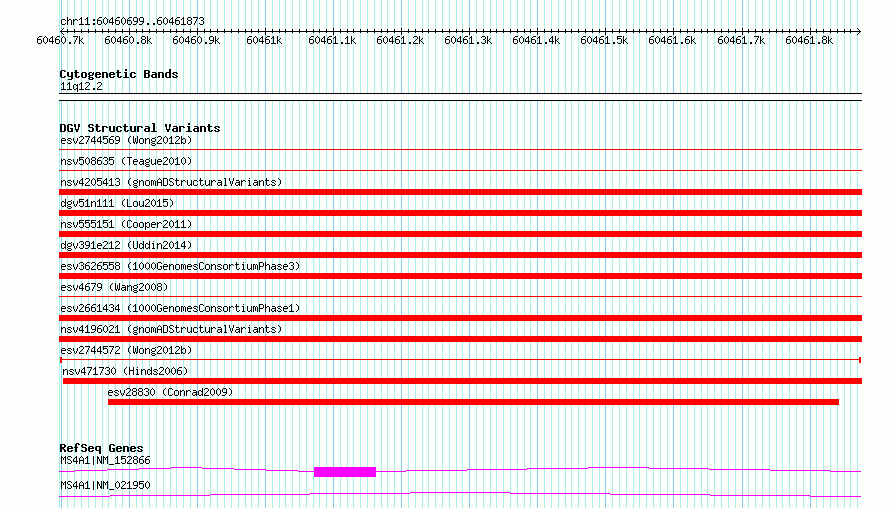Screen dimensions: 890x508
Task: Select the 11q12.2 cytogenetic band label
Action: [x=81, y=86]
